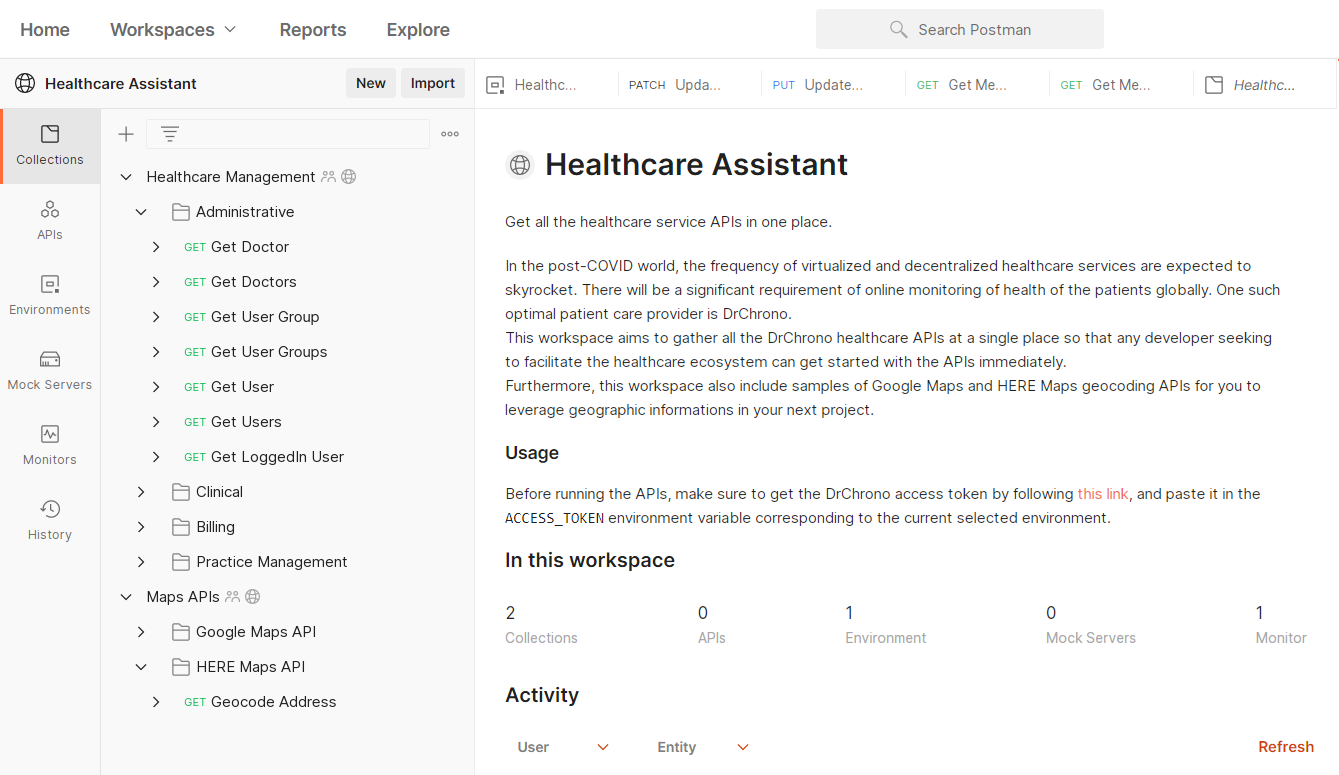This screenshot has height=775, width=1339.
Task: Open the APIs sidebar panel
Action: pyautogui.click(x=50, y=221)
